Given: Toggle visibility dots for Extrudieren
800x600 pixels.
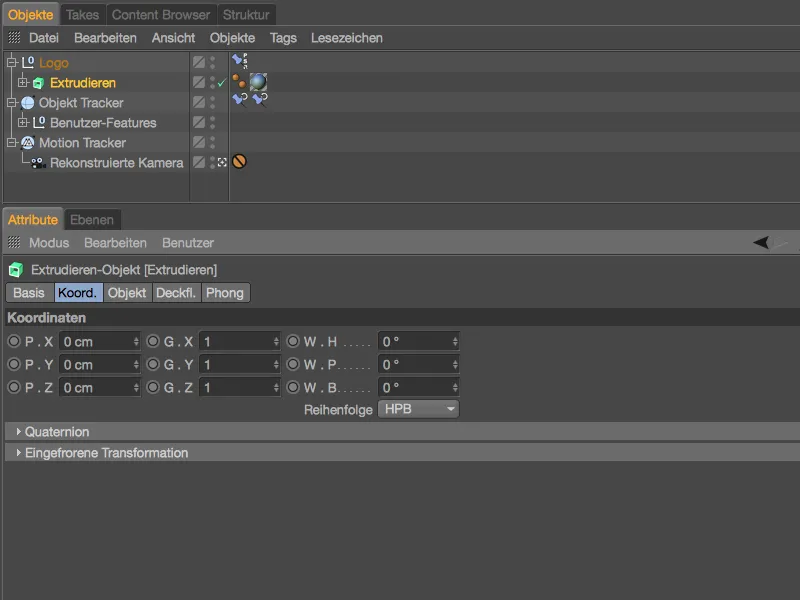Looking at the screenshot, I should click(212, 83).
